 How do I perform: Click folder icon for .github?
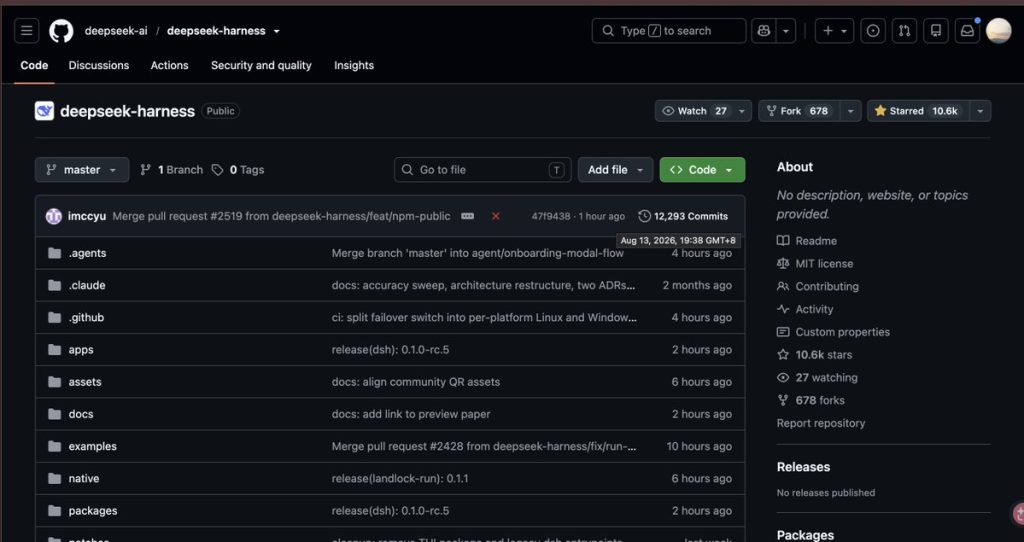coord(55,317)
